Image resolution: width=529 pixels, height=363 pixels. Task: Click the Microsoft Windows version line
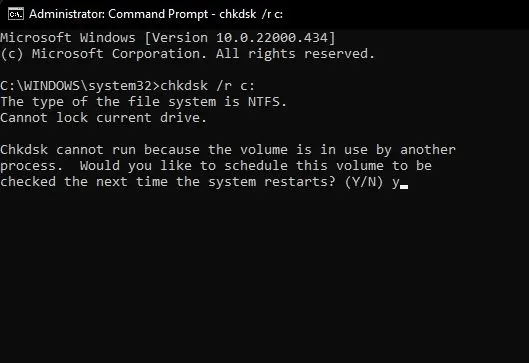click(x=168, y=38)
